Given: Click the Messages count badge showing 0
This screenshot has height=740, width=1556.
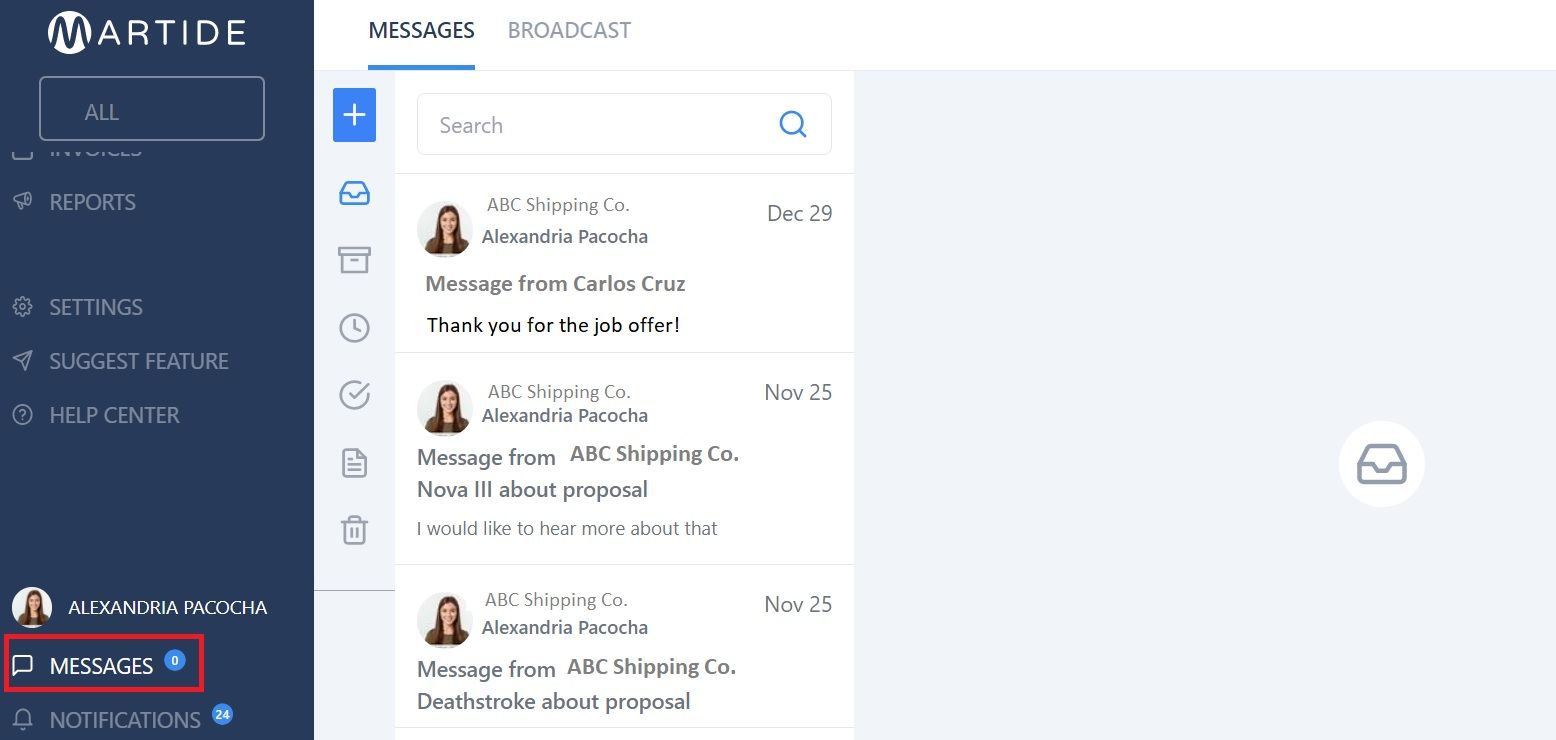Looking at the screenshot, I should point(175,660).
